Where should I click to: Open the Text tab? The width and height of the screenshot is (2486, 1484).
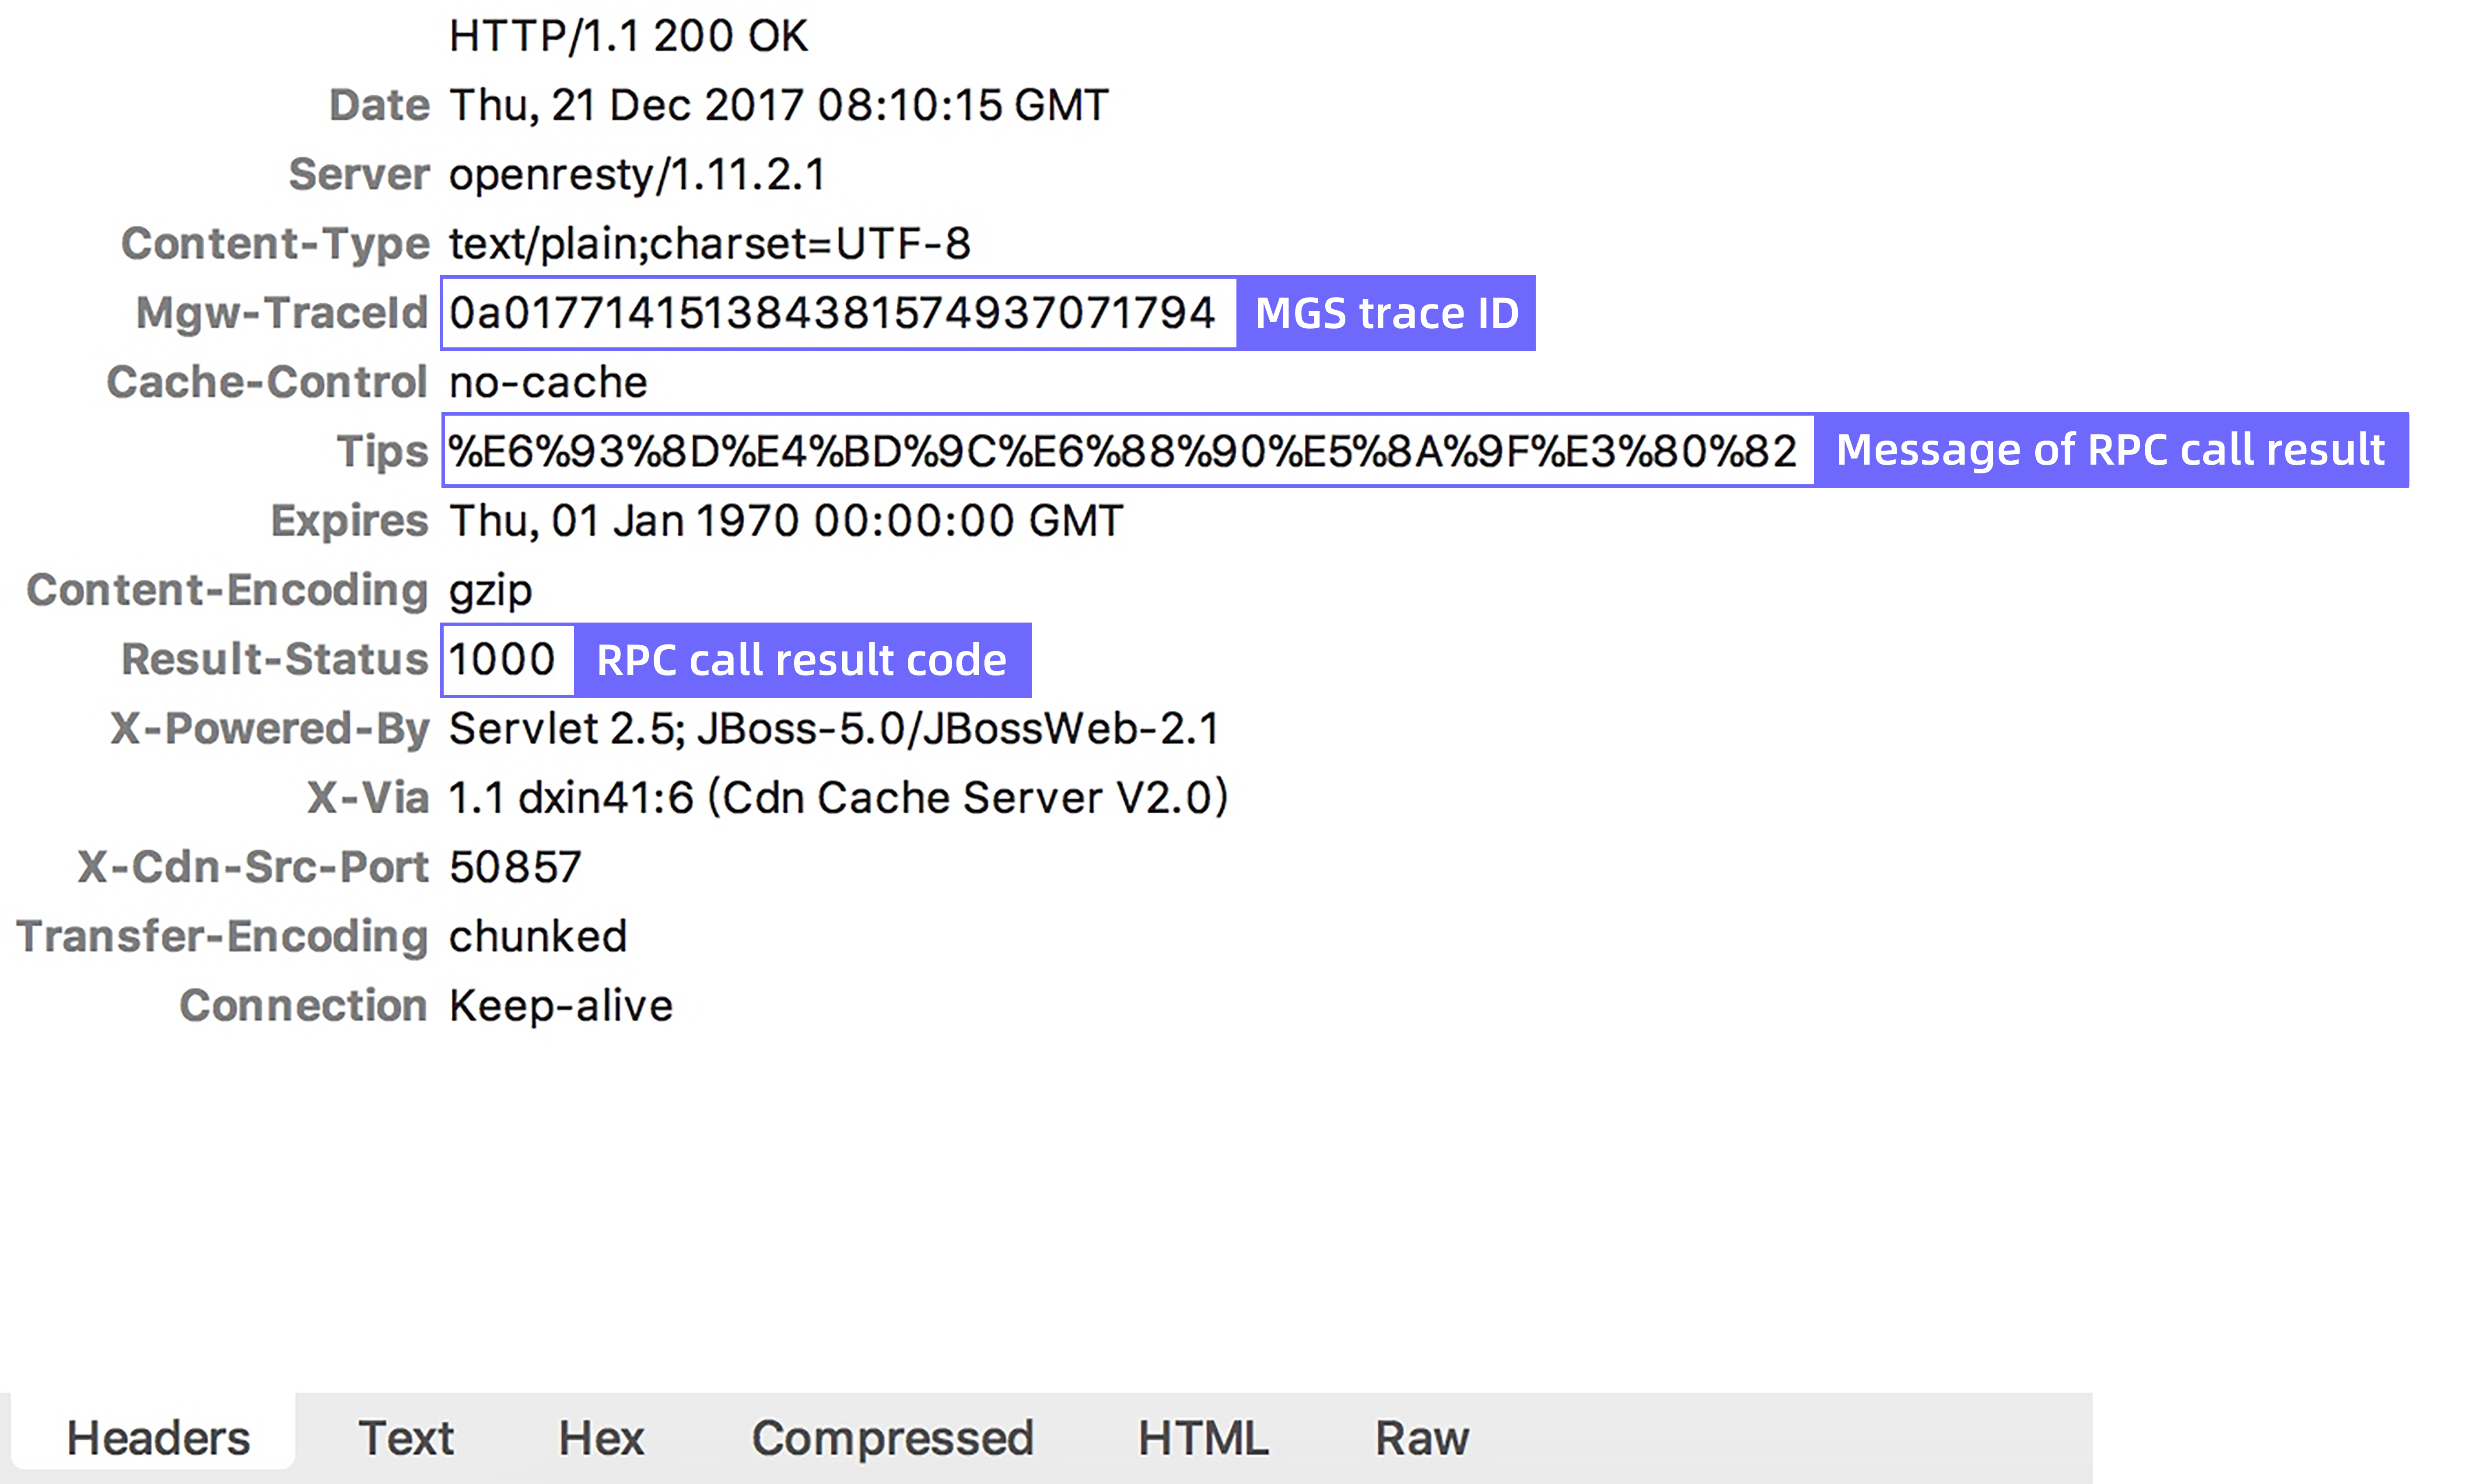[x=406, y=1438]
